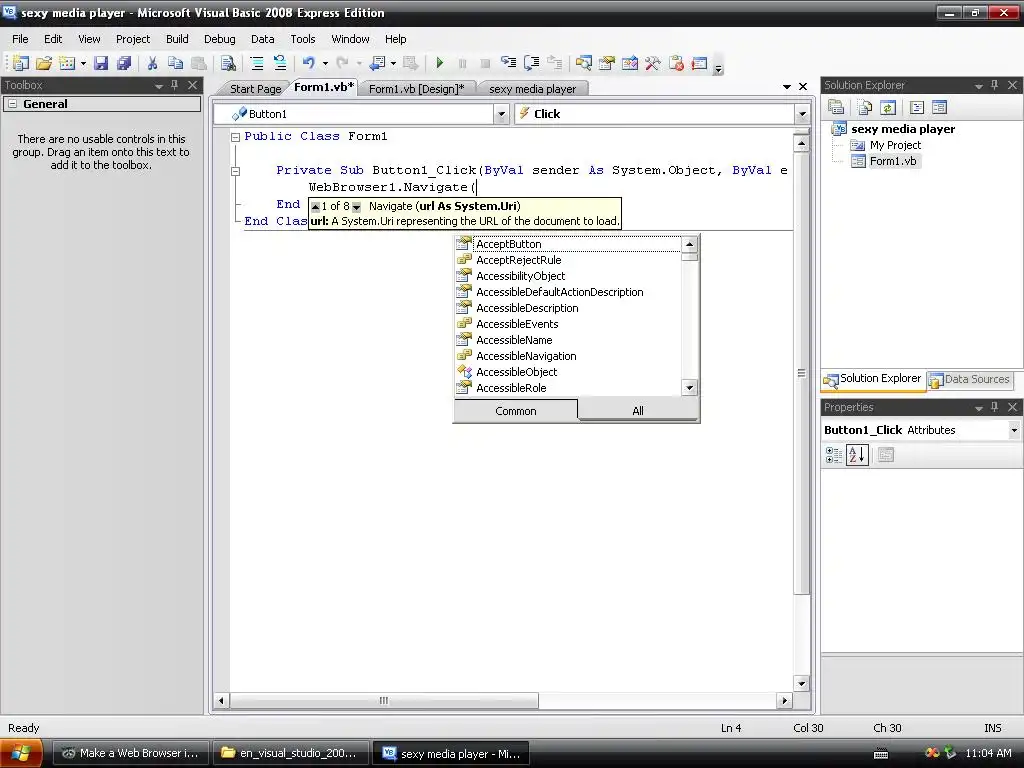This screenshot has width=1024, height=768.
Task: Uncomment the selected lines icon
Action: click(280, 63)
